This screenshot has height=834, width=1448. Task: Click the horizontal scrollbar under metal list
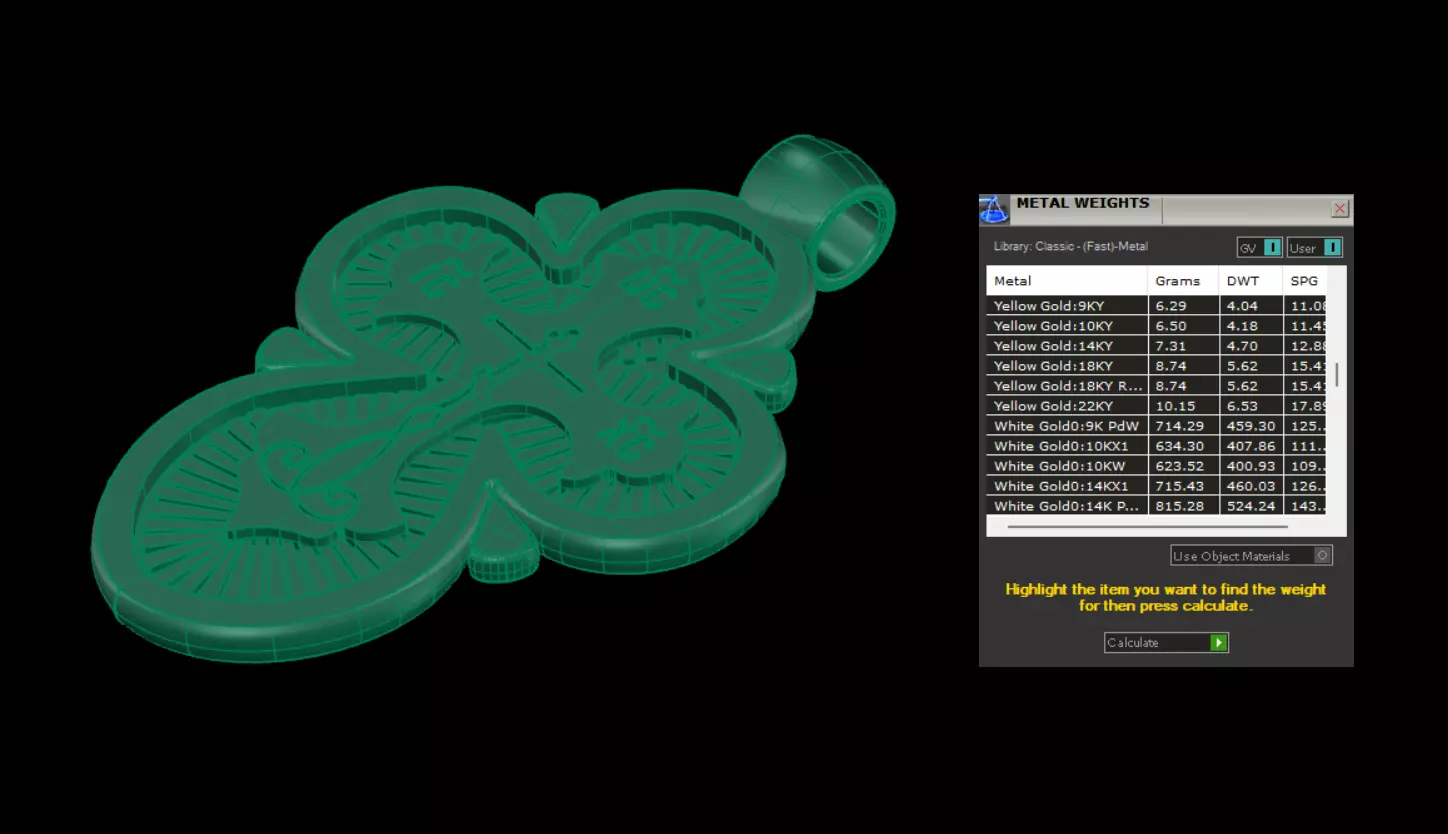click(1147, 526)
